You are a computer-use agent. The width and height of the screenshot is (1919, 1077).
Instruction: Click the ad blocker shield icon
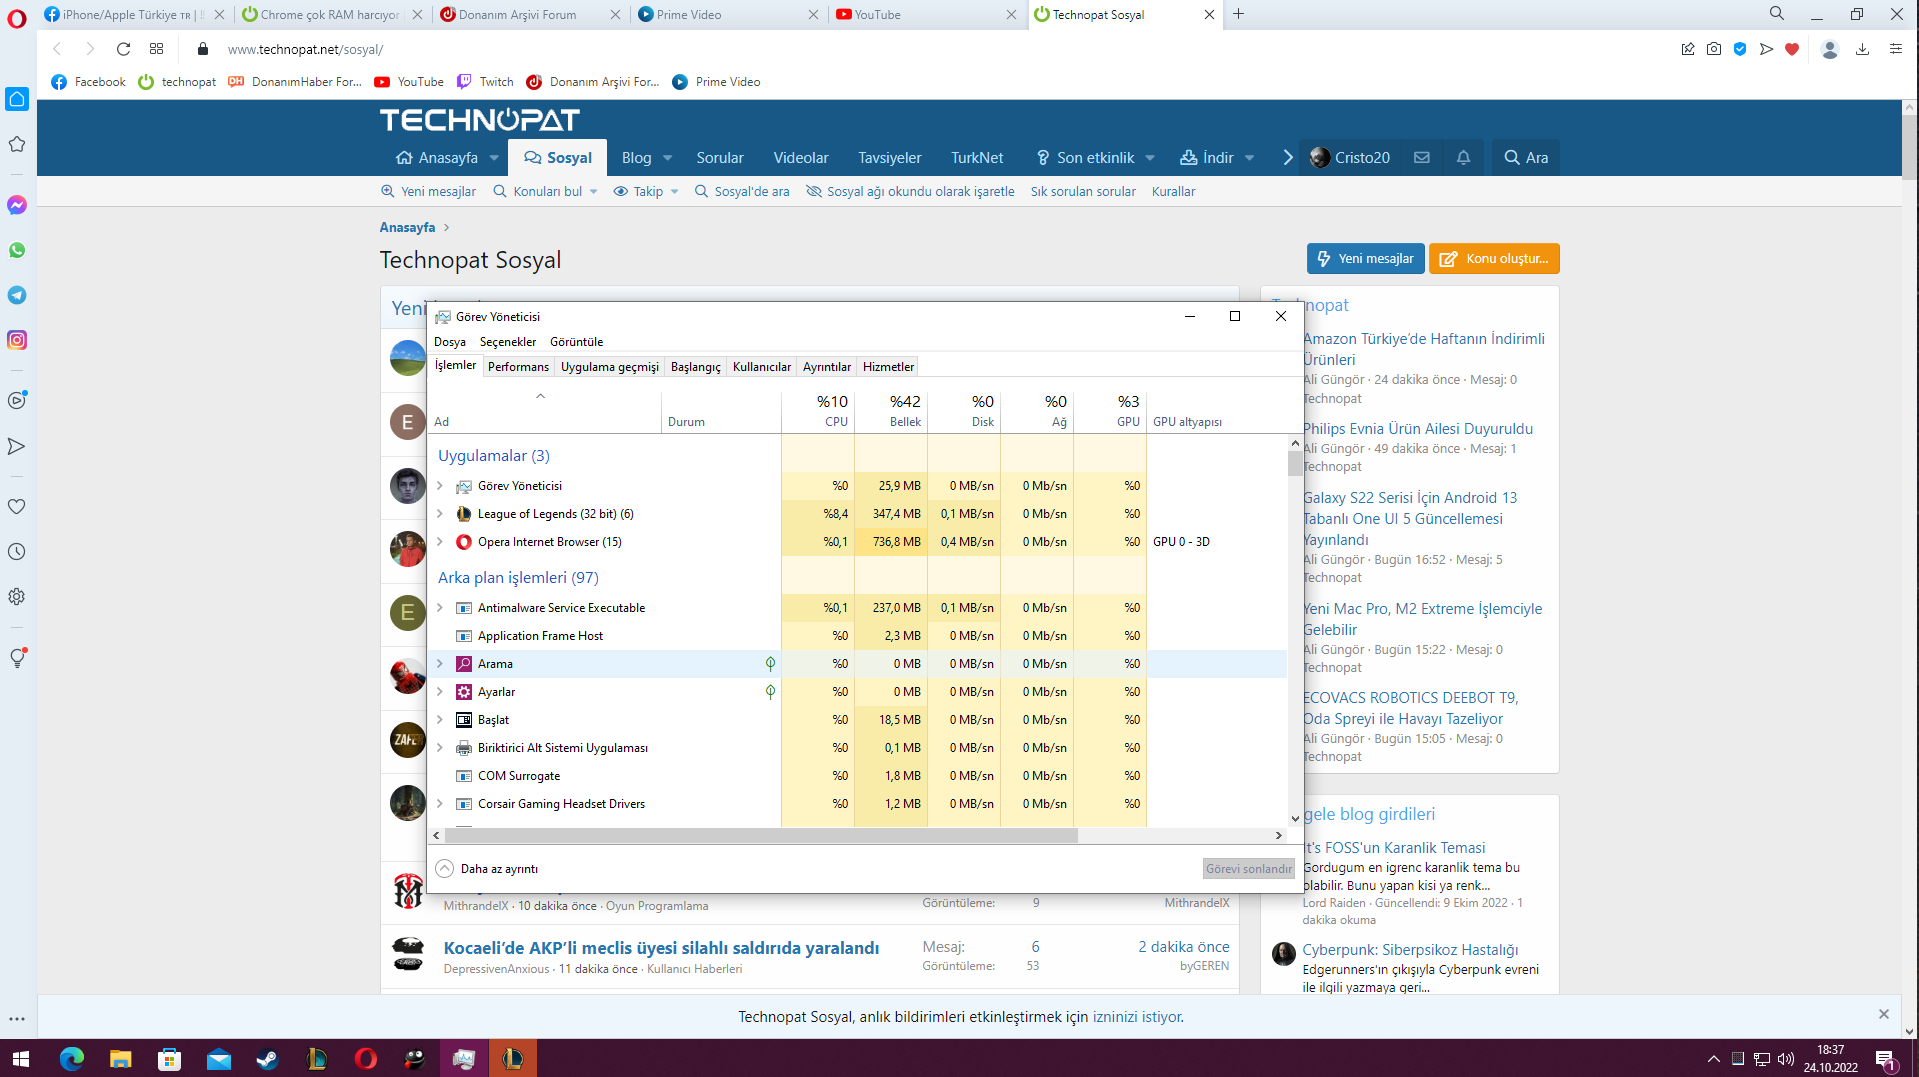(x=1740, y=49)
